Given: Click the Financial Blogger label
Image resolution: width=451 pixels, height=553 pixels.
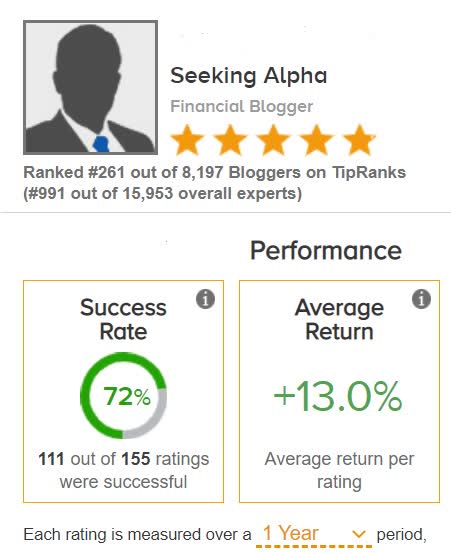Looking at the screenshot, I should tap(242, 107).
